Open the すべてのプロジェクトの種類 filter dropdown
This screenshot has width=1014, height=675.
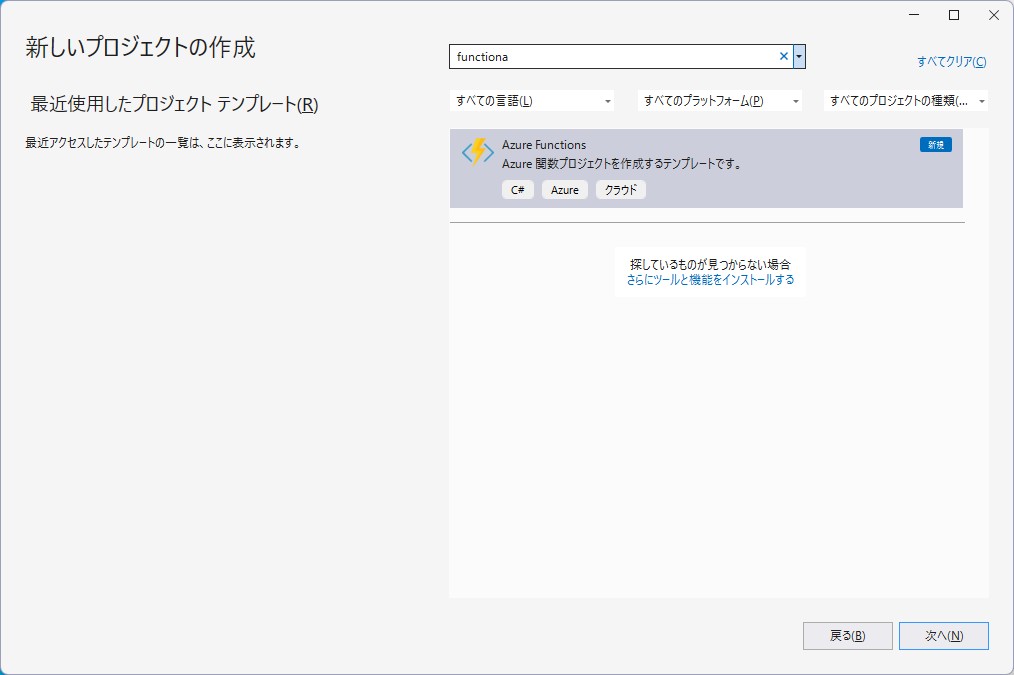click(905, 101)
